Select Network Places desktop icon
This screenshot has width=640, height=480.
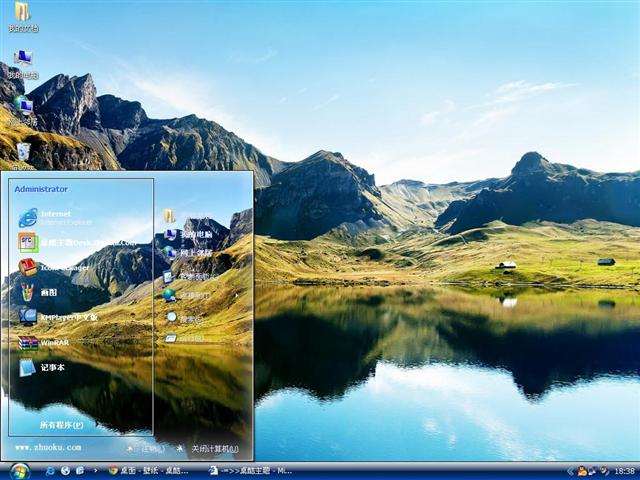coord(23,110)
